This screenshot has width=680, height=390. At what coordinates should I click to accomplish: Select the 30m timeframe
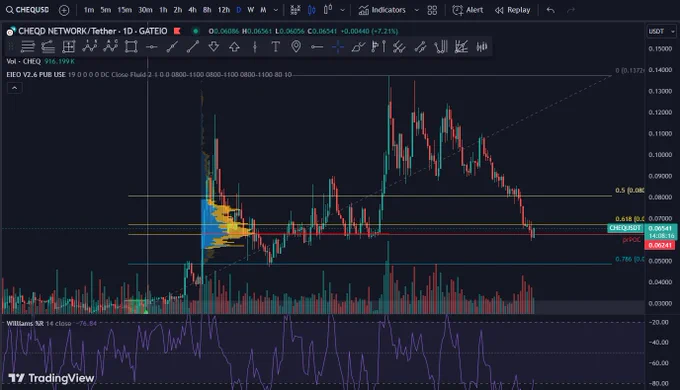pyautogui.click(x=145, y=10)
